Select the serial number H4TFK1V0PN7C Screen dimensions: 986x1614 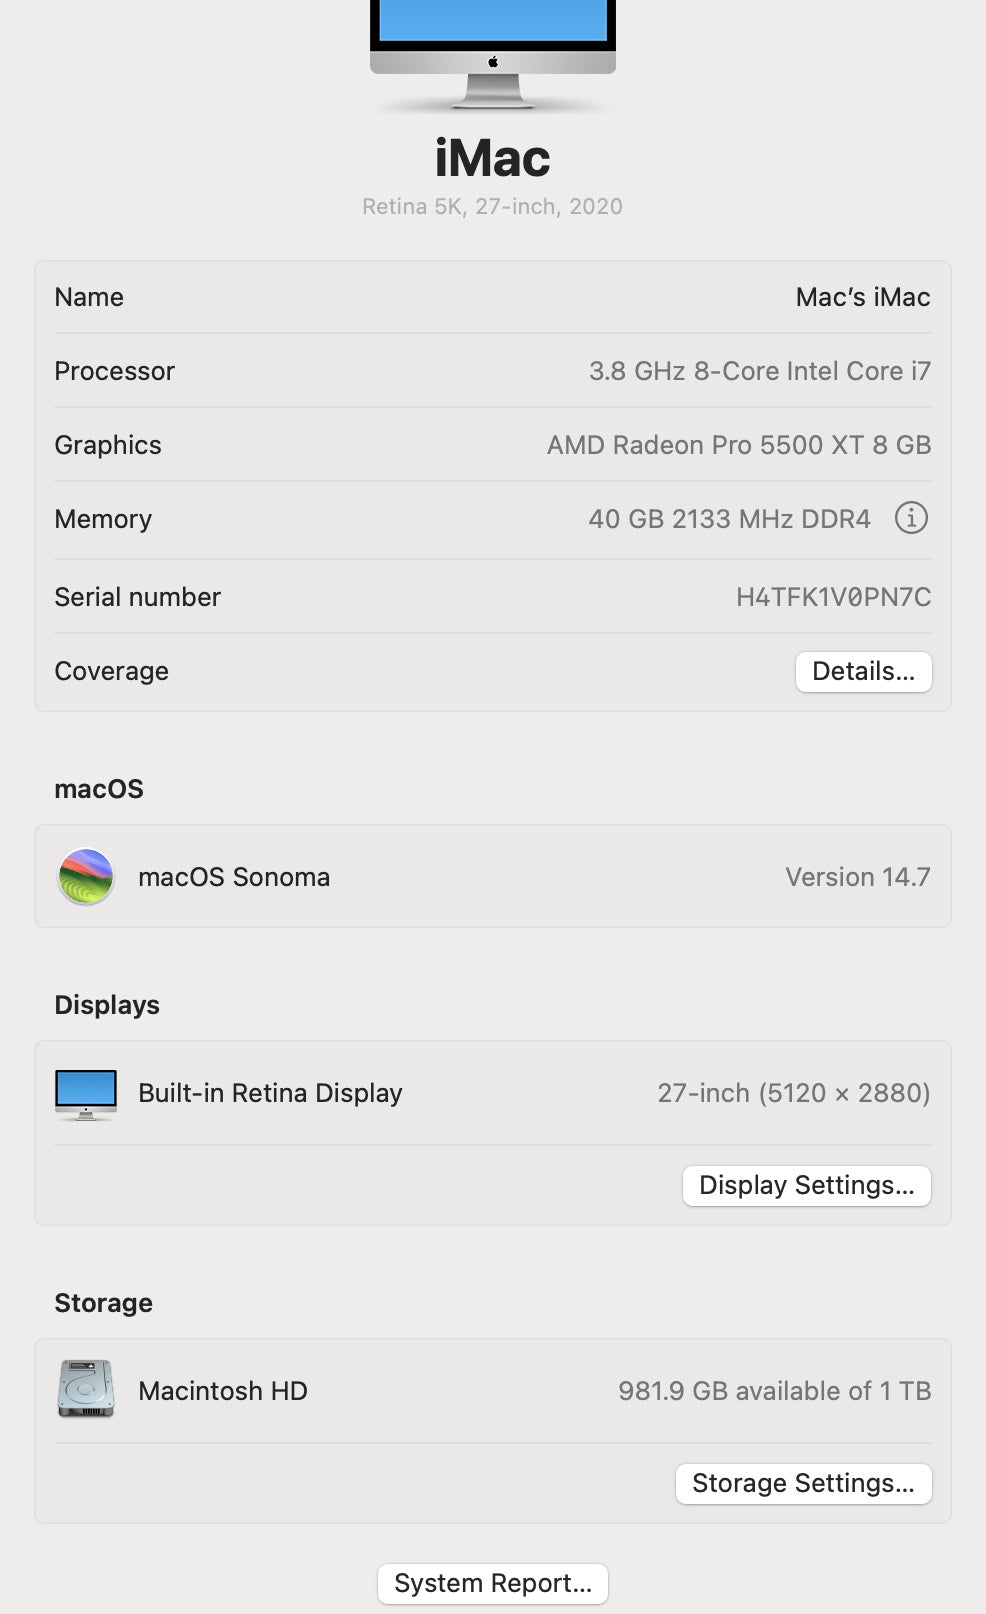tap(831, 596)
